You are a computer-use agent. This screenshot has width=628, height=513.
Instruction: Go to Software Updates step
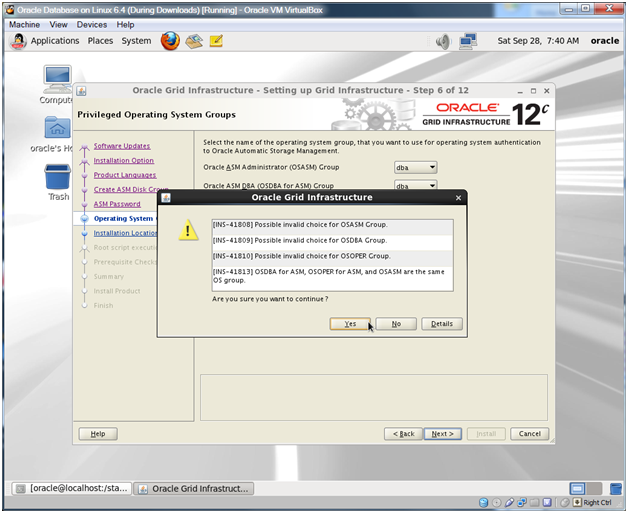(x=122, y=146)
